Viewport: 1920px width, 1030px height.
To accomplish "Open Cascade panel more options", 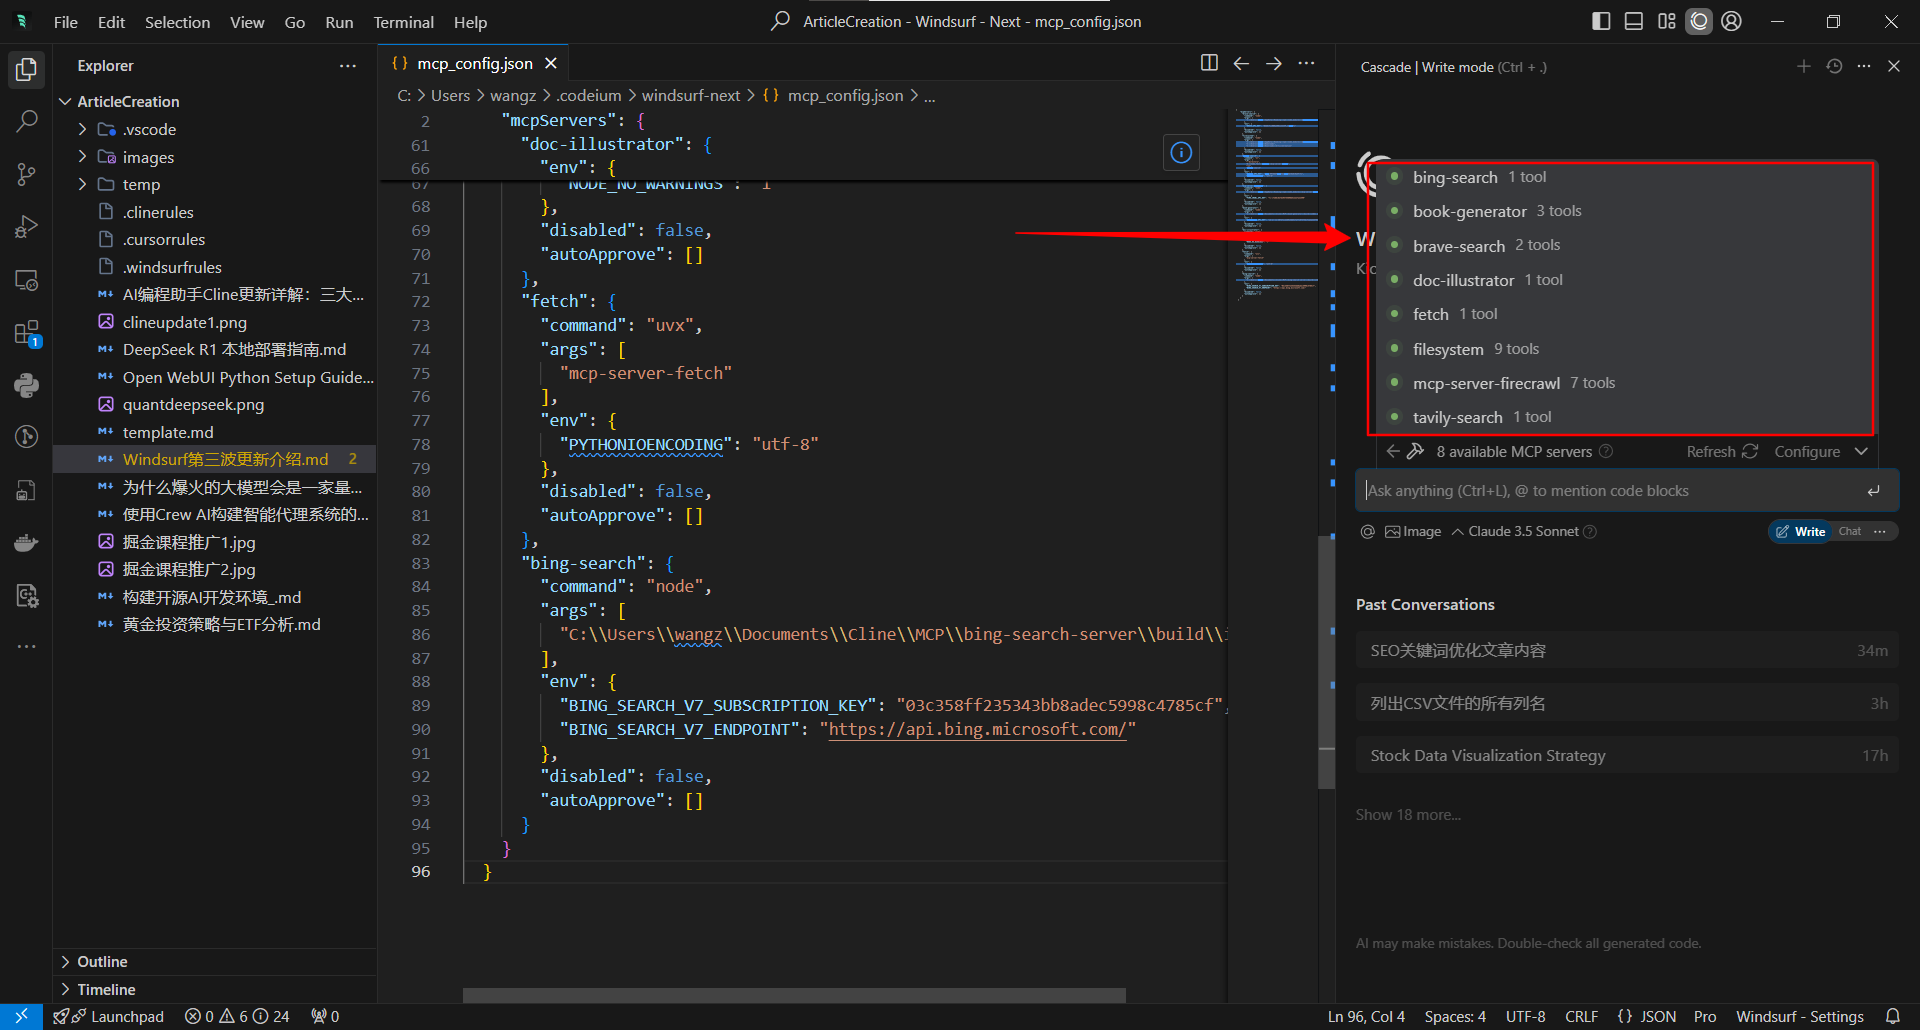I will tap(1864, 66).
